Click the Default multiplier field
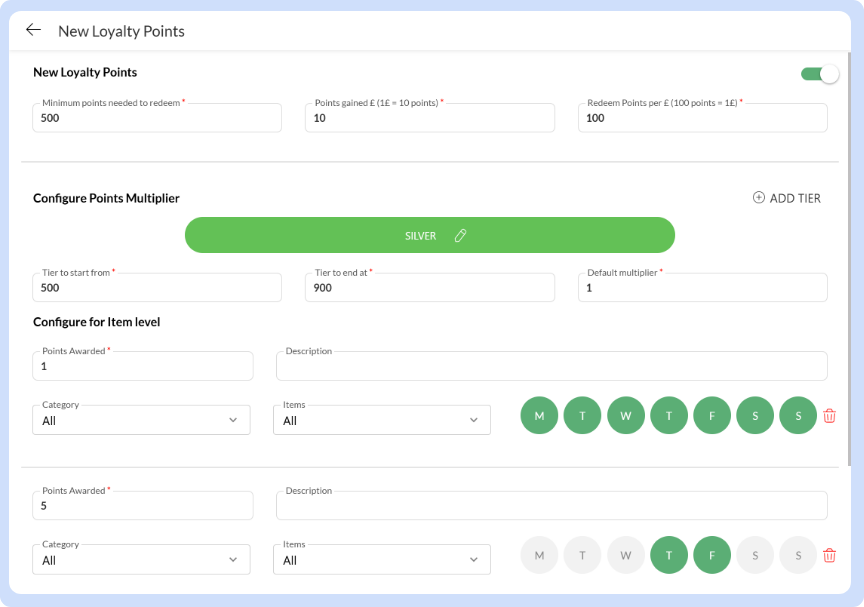The height and width of the screenshot is (607, 864). (x=702, y=288)
